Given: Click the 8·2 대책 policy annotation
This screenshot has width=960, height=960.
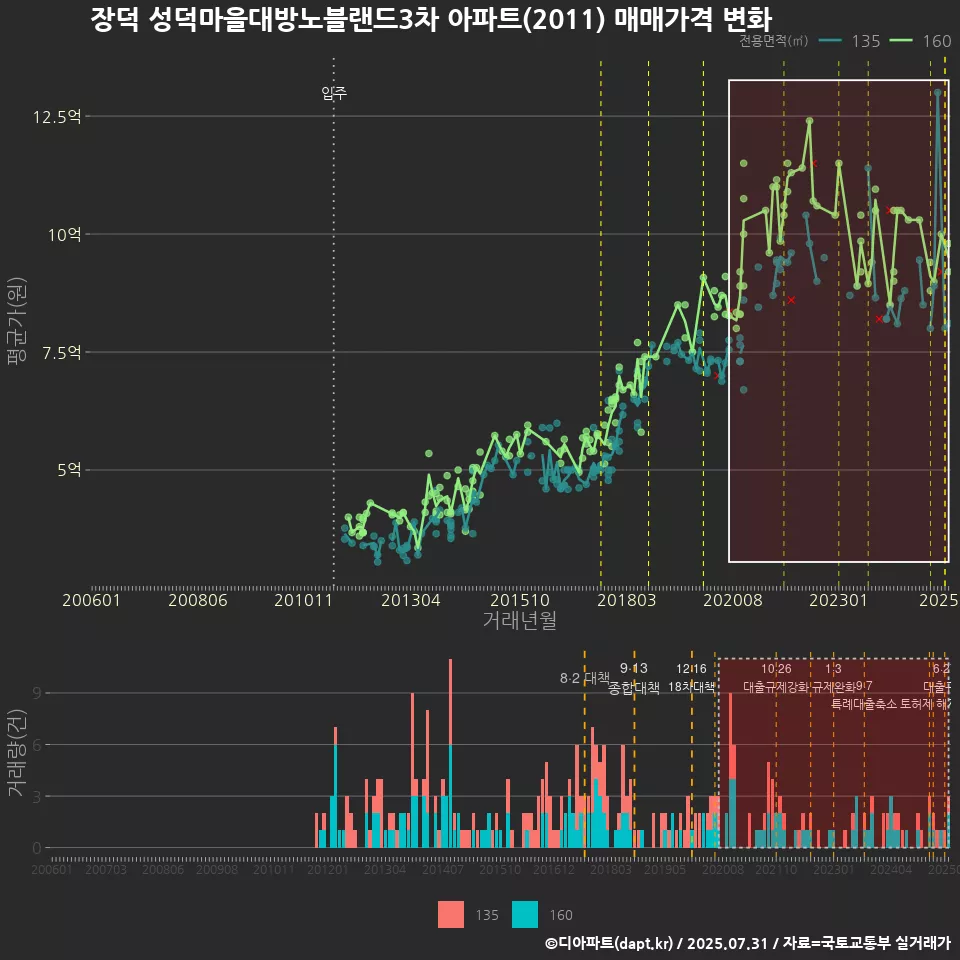Looking at the screenshot, I should coord(585,678).
